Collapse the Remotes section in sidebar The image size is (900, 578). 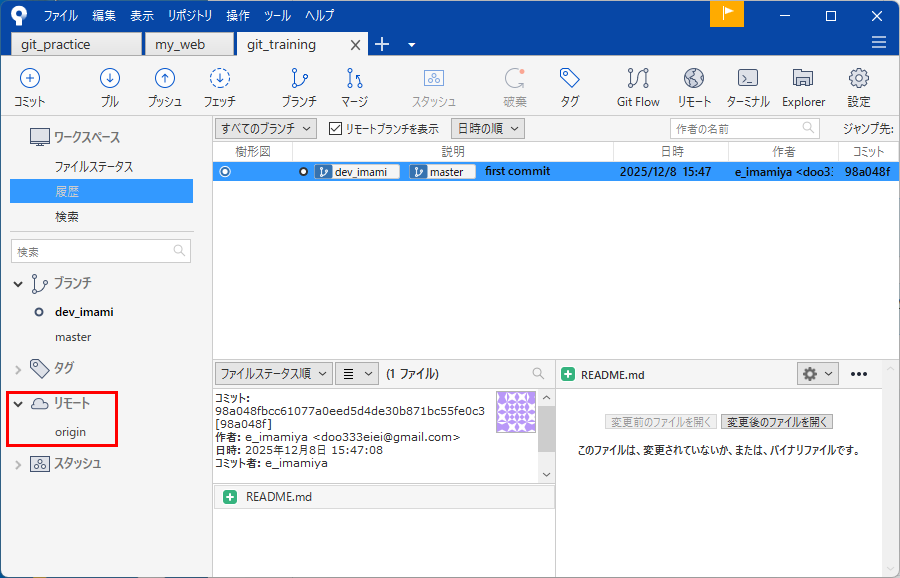pos(18,403)
